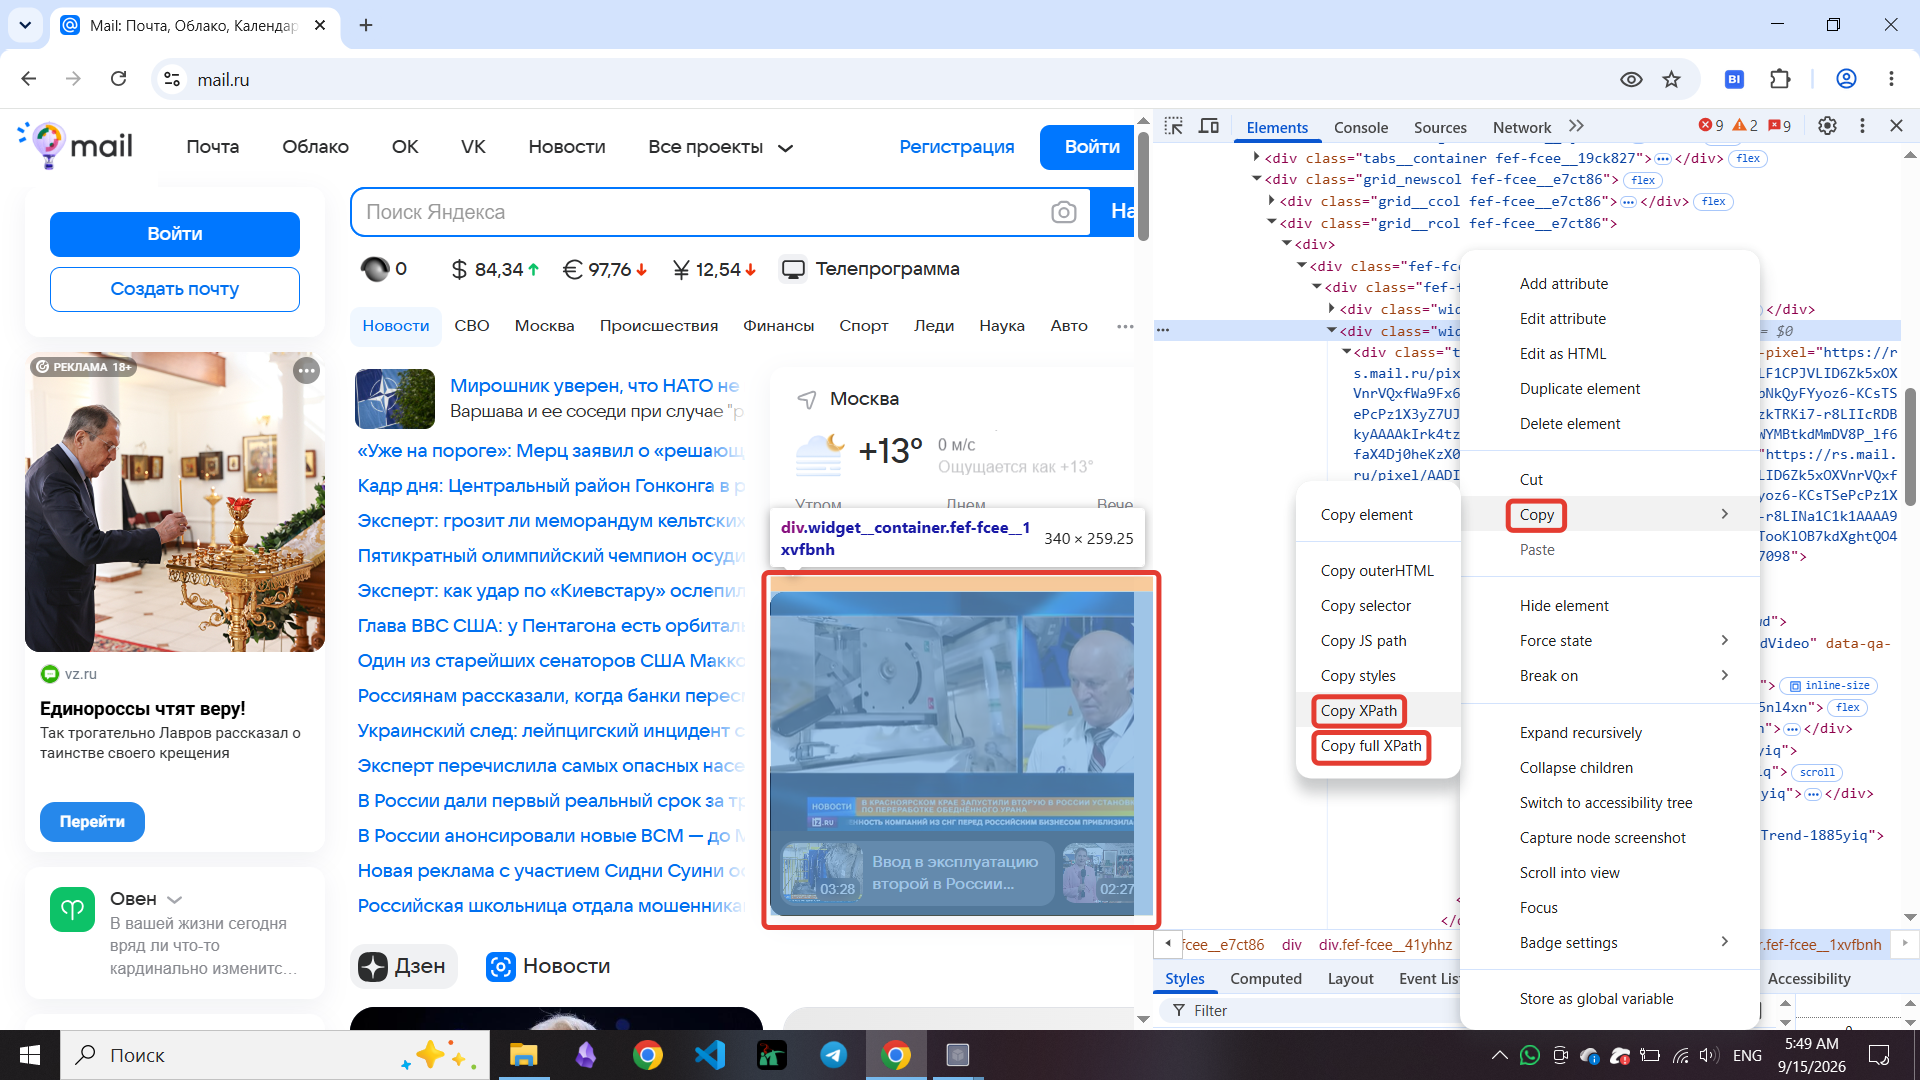1920x1080 pixels.
Task: Open DevTools settings gear
Action: (1827, 126)
